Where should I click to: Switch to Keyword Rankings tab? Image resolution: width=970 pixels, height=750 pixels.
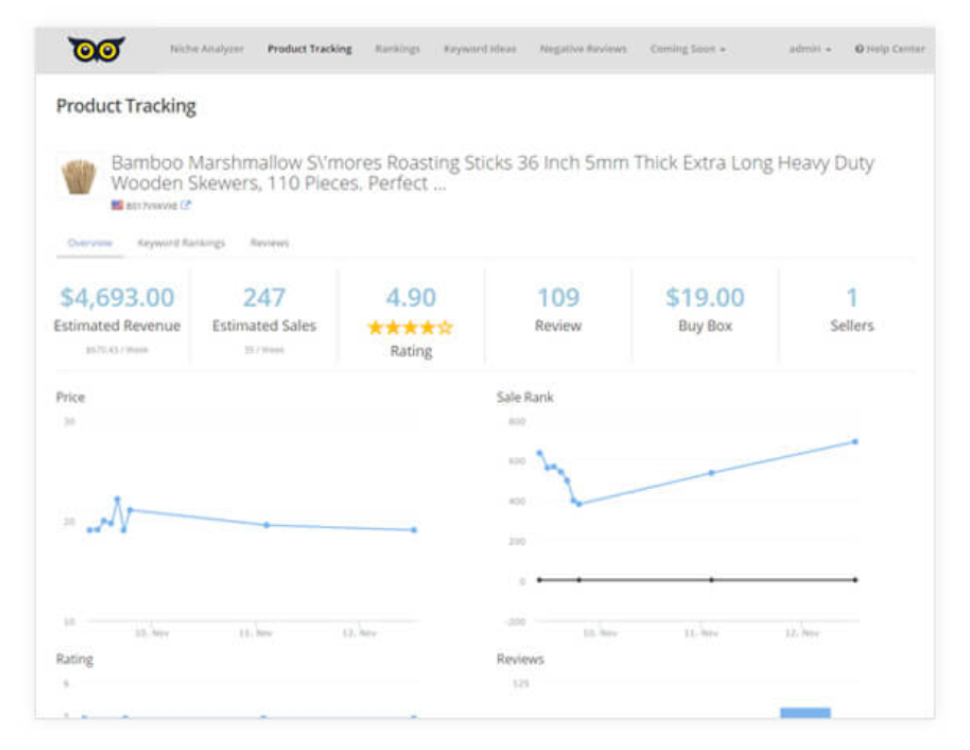pos(181,243)
